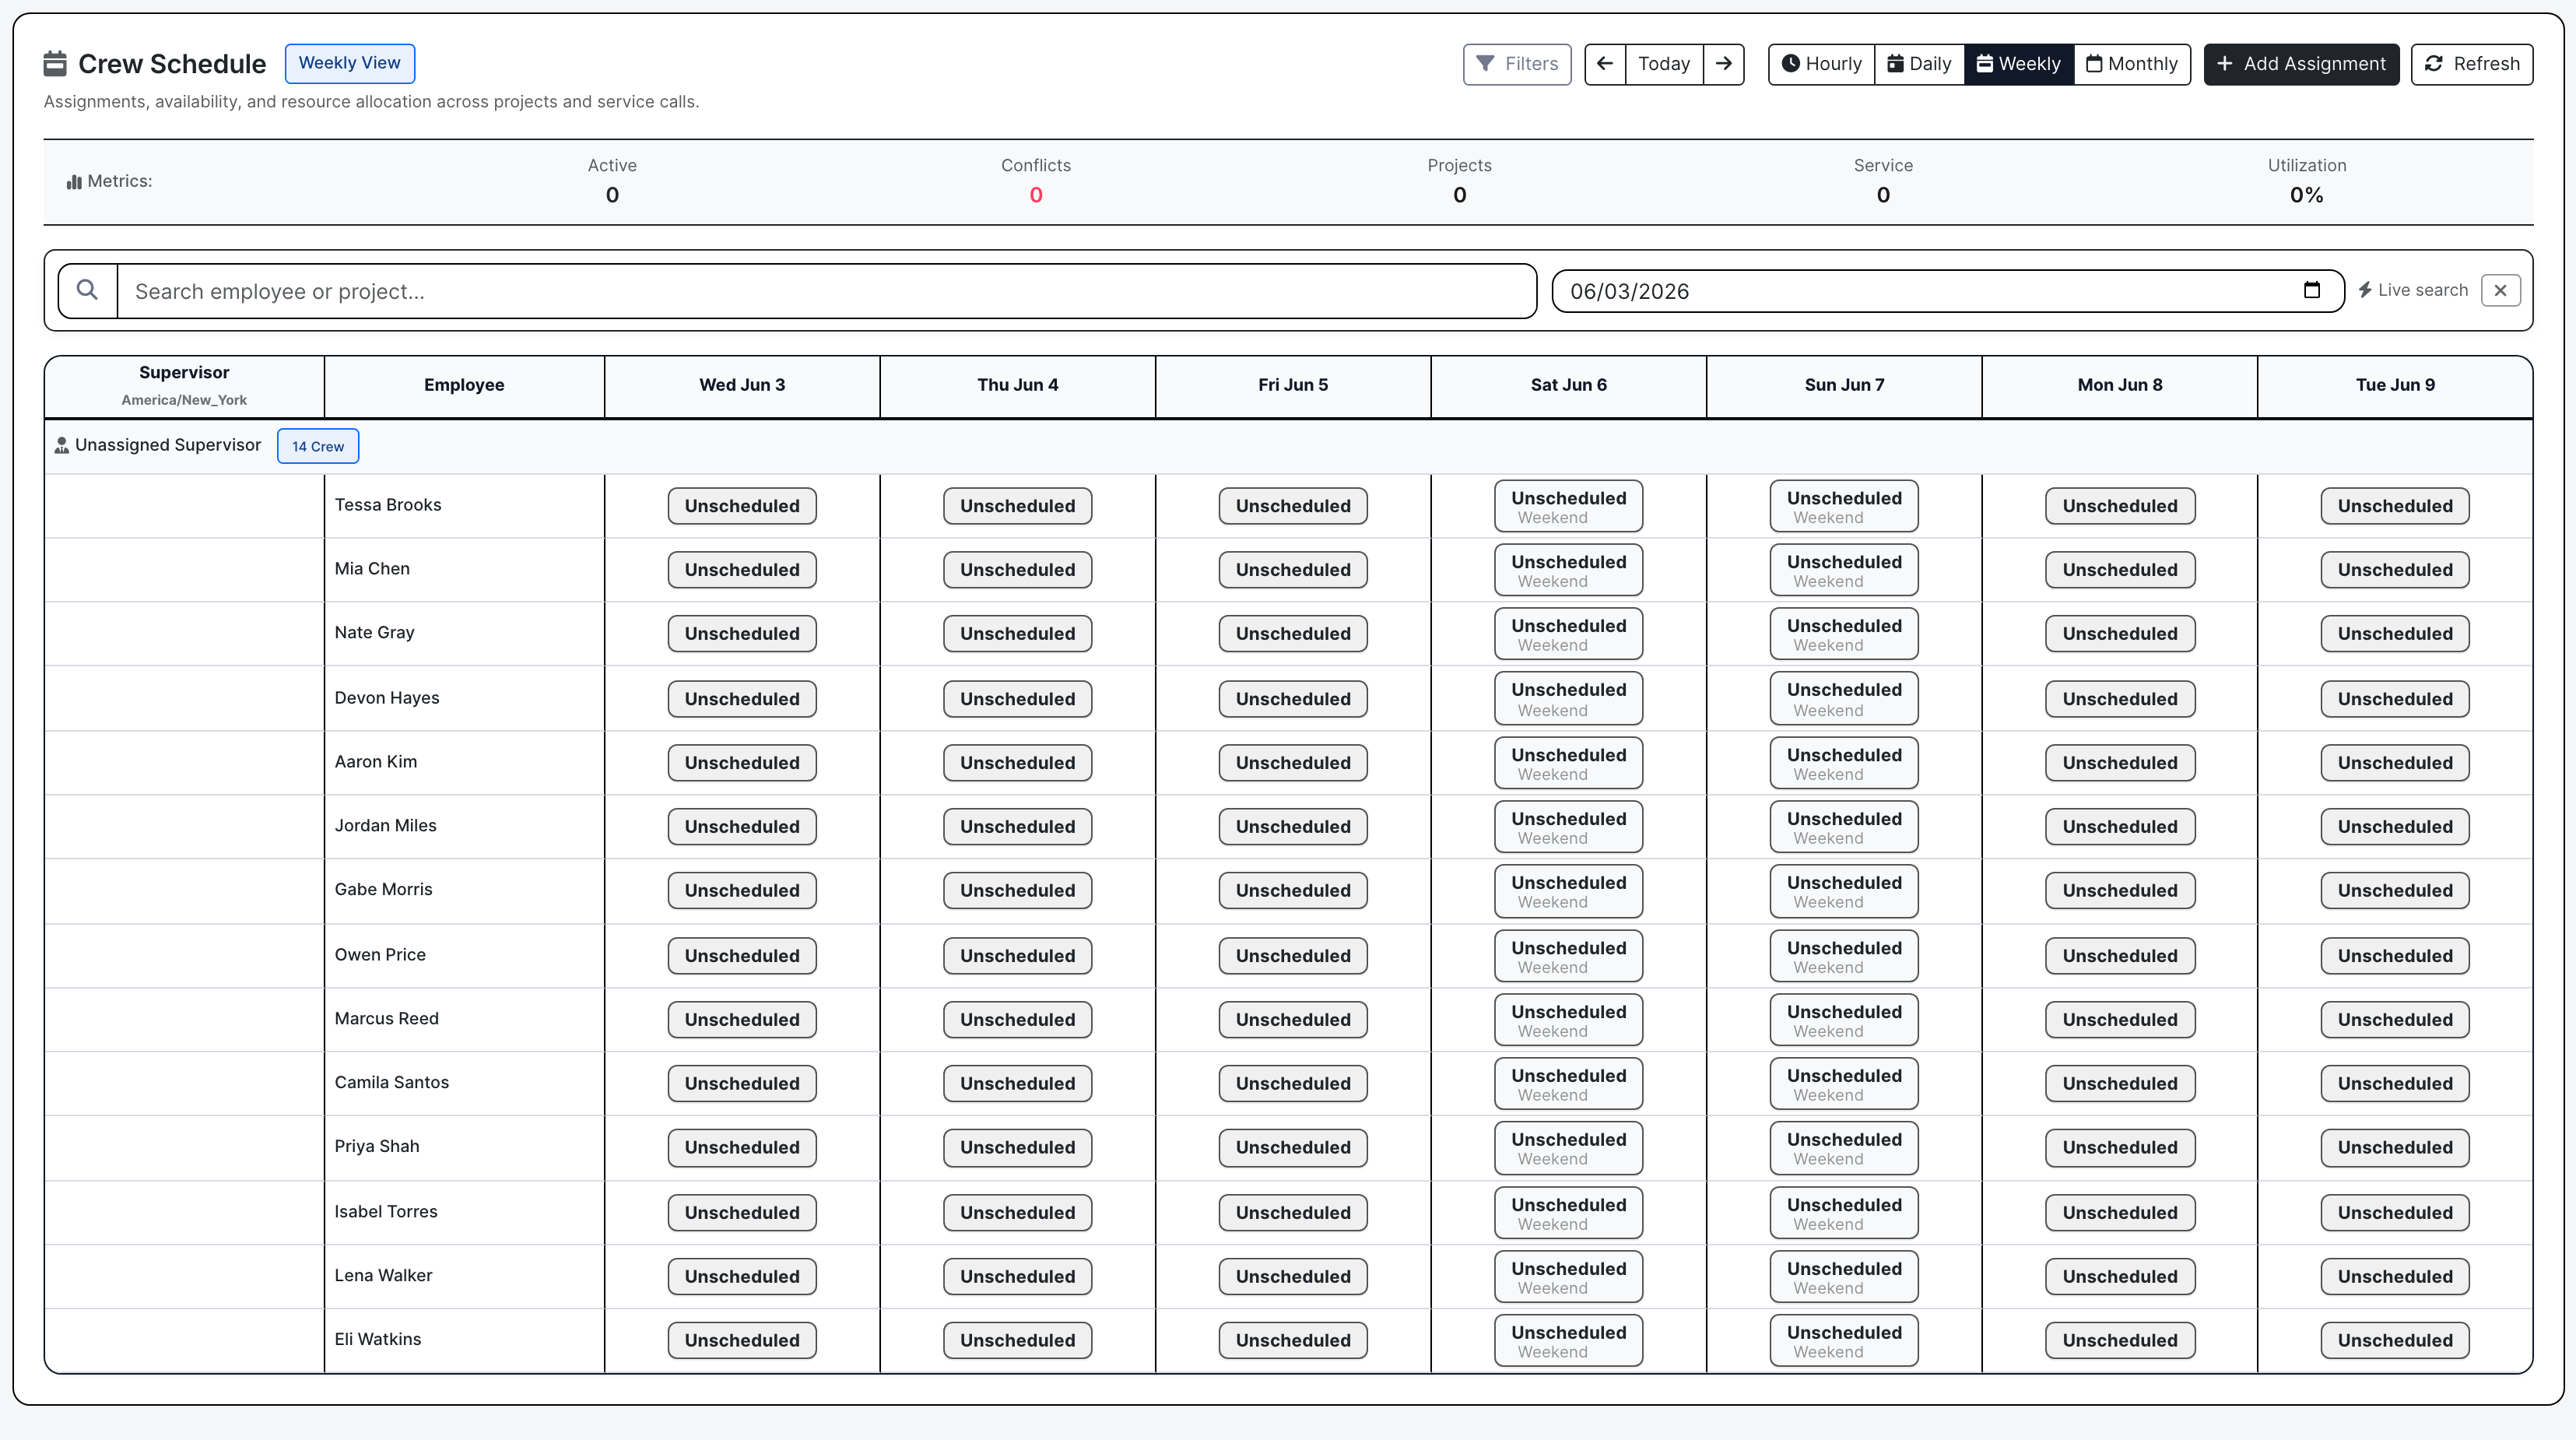Select employee Priya Shah
Screen dimensions: 2576x1440
click(377, 1147)
